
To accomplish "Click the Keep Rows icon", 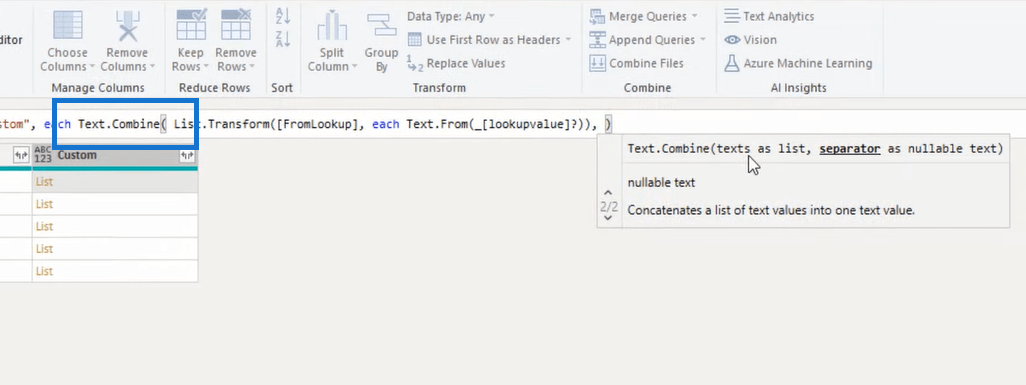I will 191,25.
